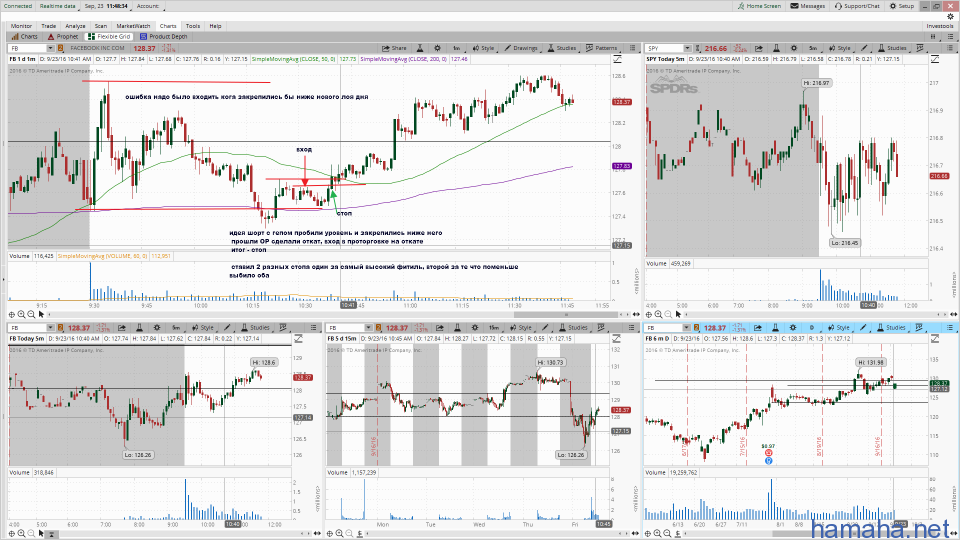Open Studies on FB 5 d 15m chart
The width and height of the screenshot is (960, 540).
pyautogui.click(x=573, y=328)
